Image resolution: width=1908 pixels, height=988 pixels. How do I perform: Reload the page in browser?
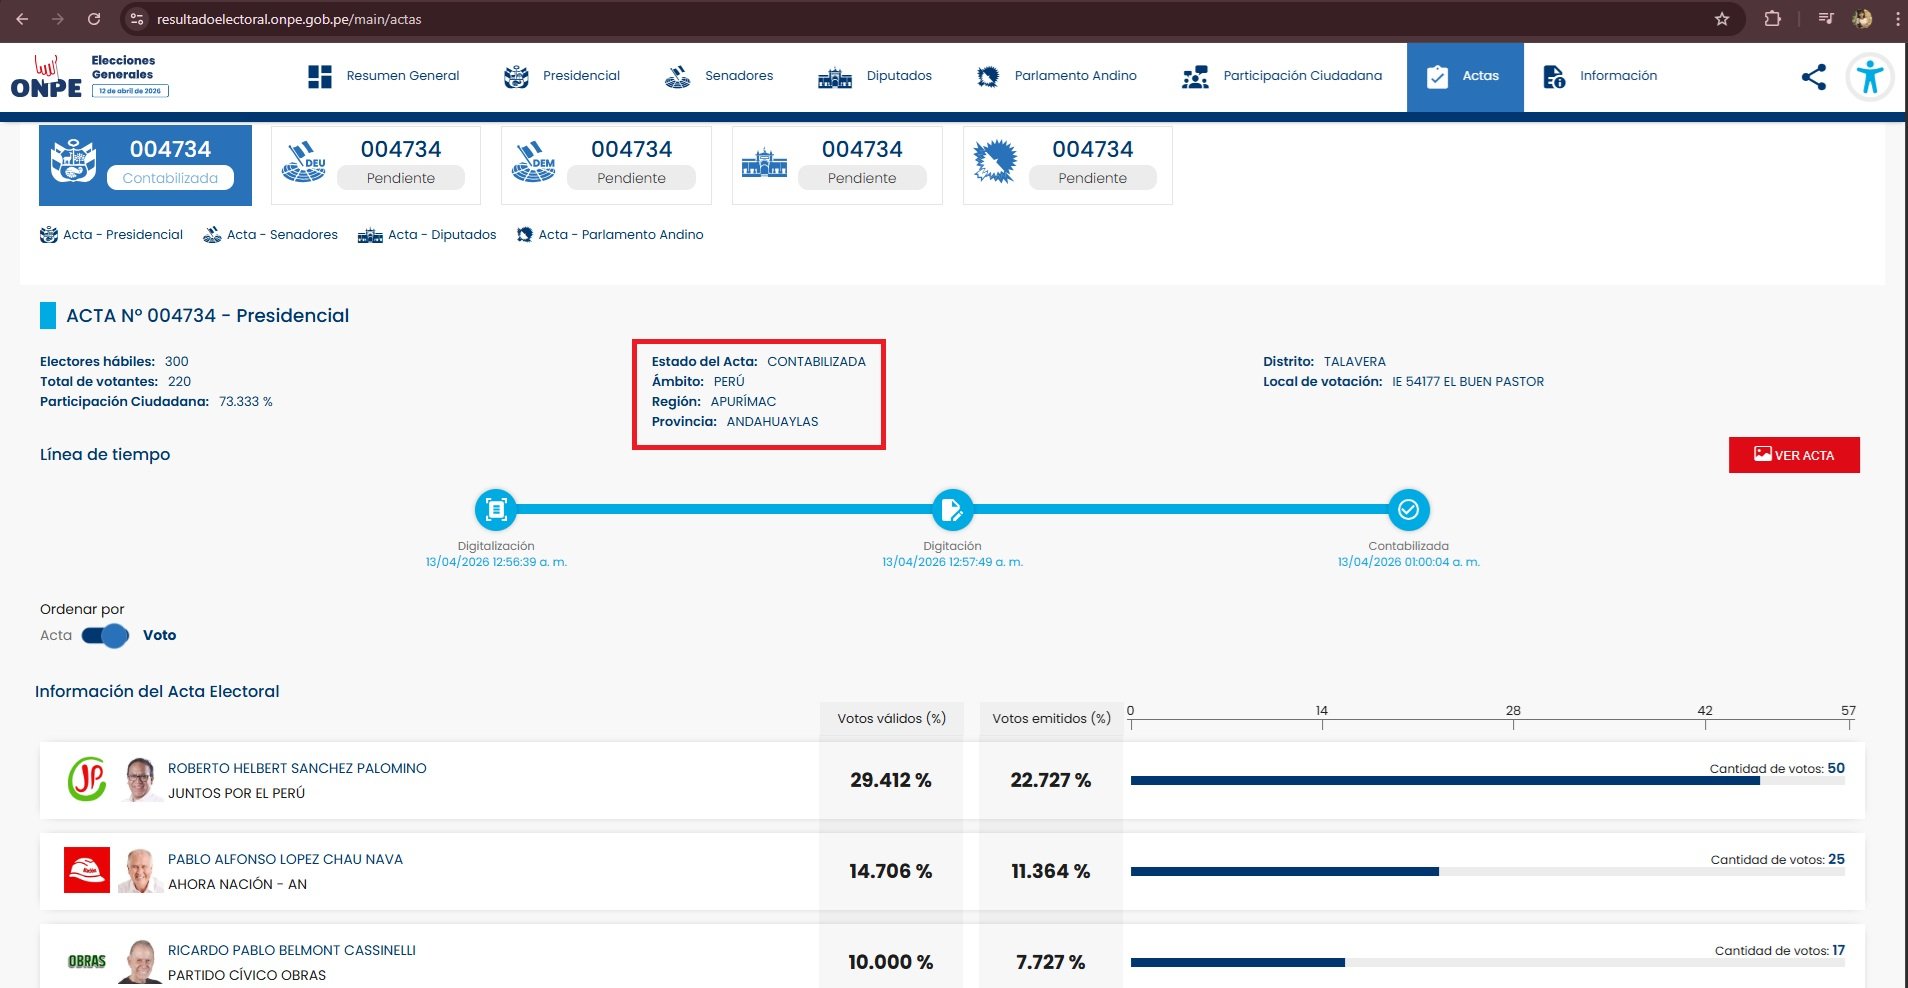[x=93, y=19]
